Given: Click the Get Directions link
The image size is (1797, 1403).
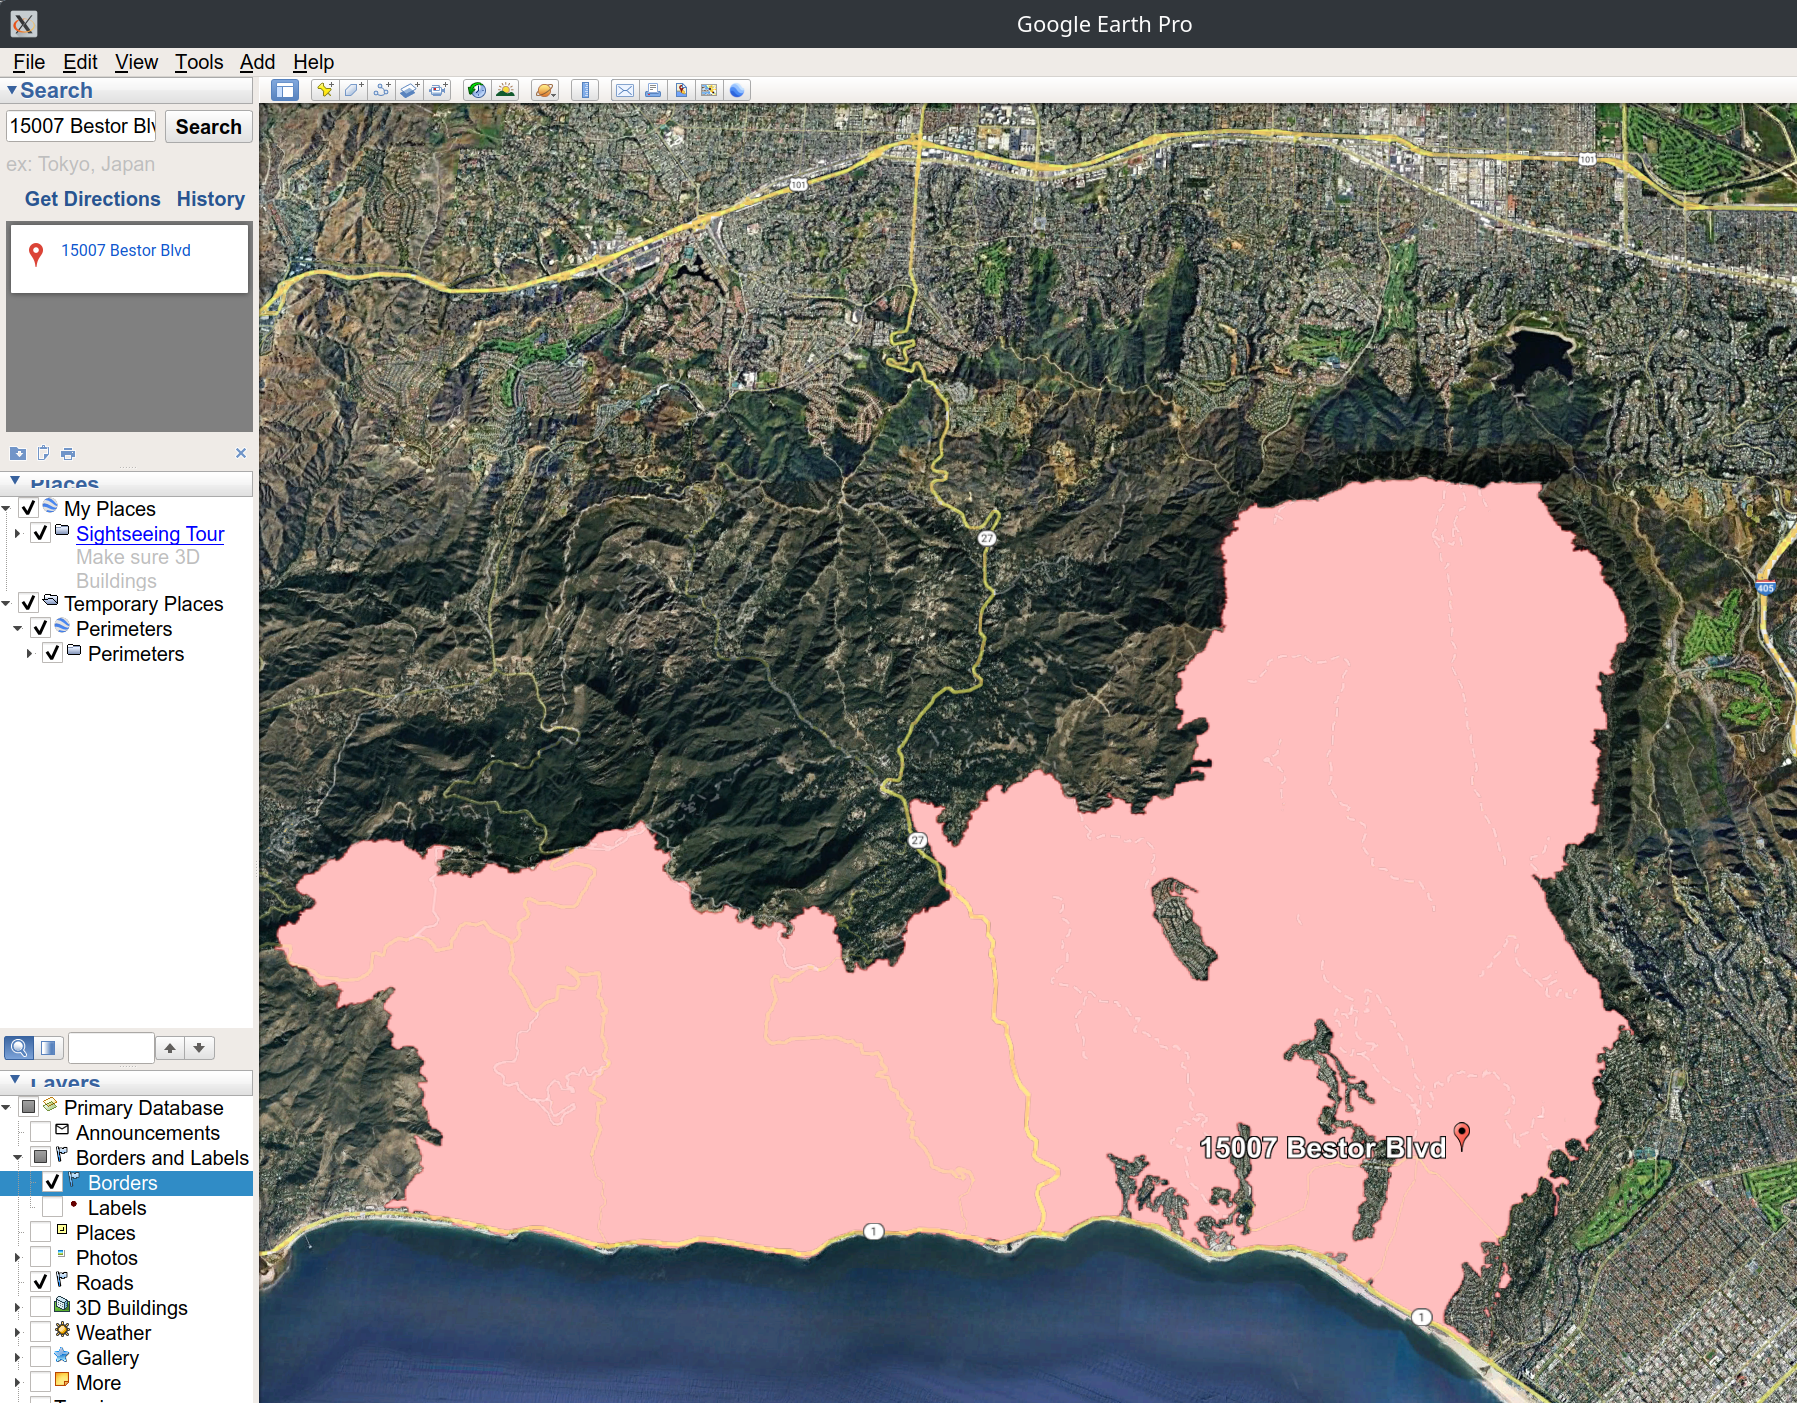Looking at the screenshot, I should (x=93, y=199).
